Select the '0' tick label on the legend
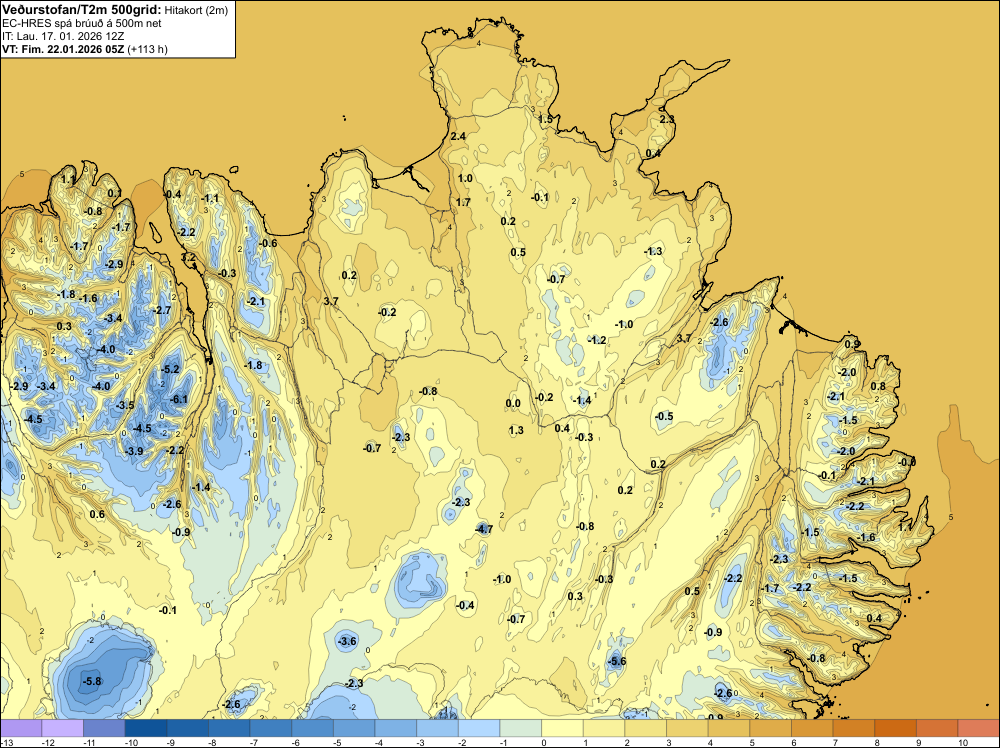Image resolution: width=1000 pixels, height=748 pixels. pos(542,742)
